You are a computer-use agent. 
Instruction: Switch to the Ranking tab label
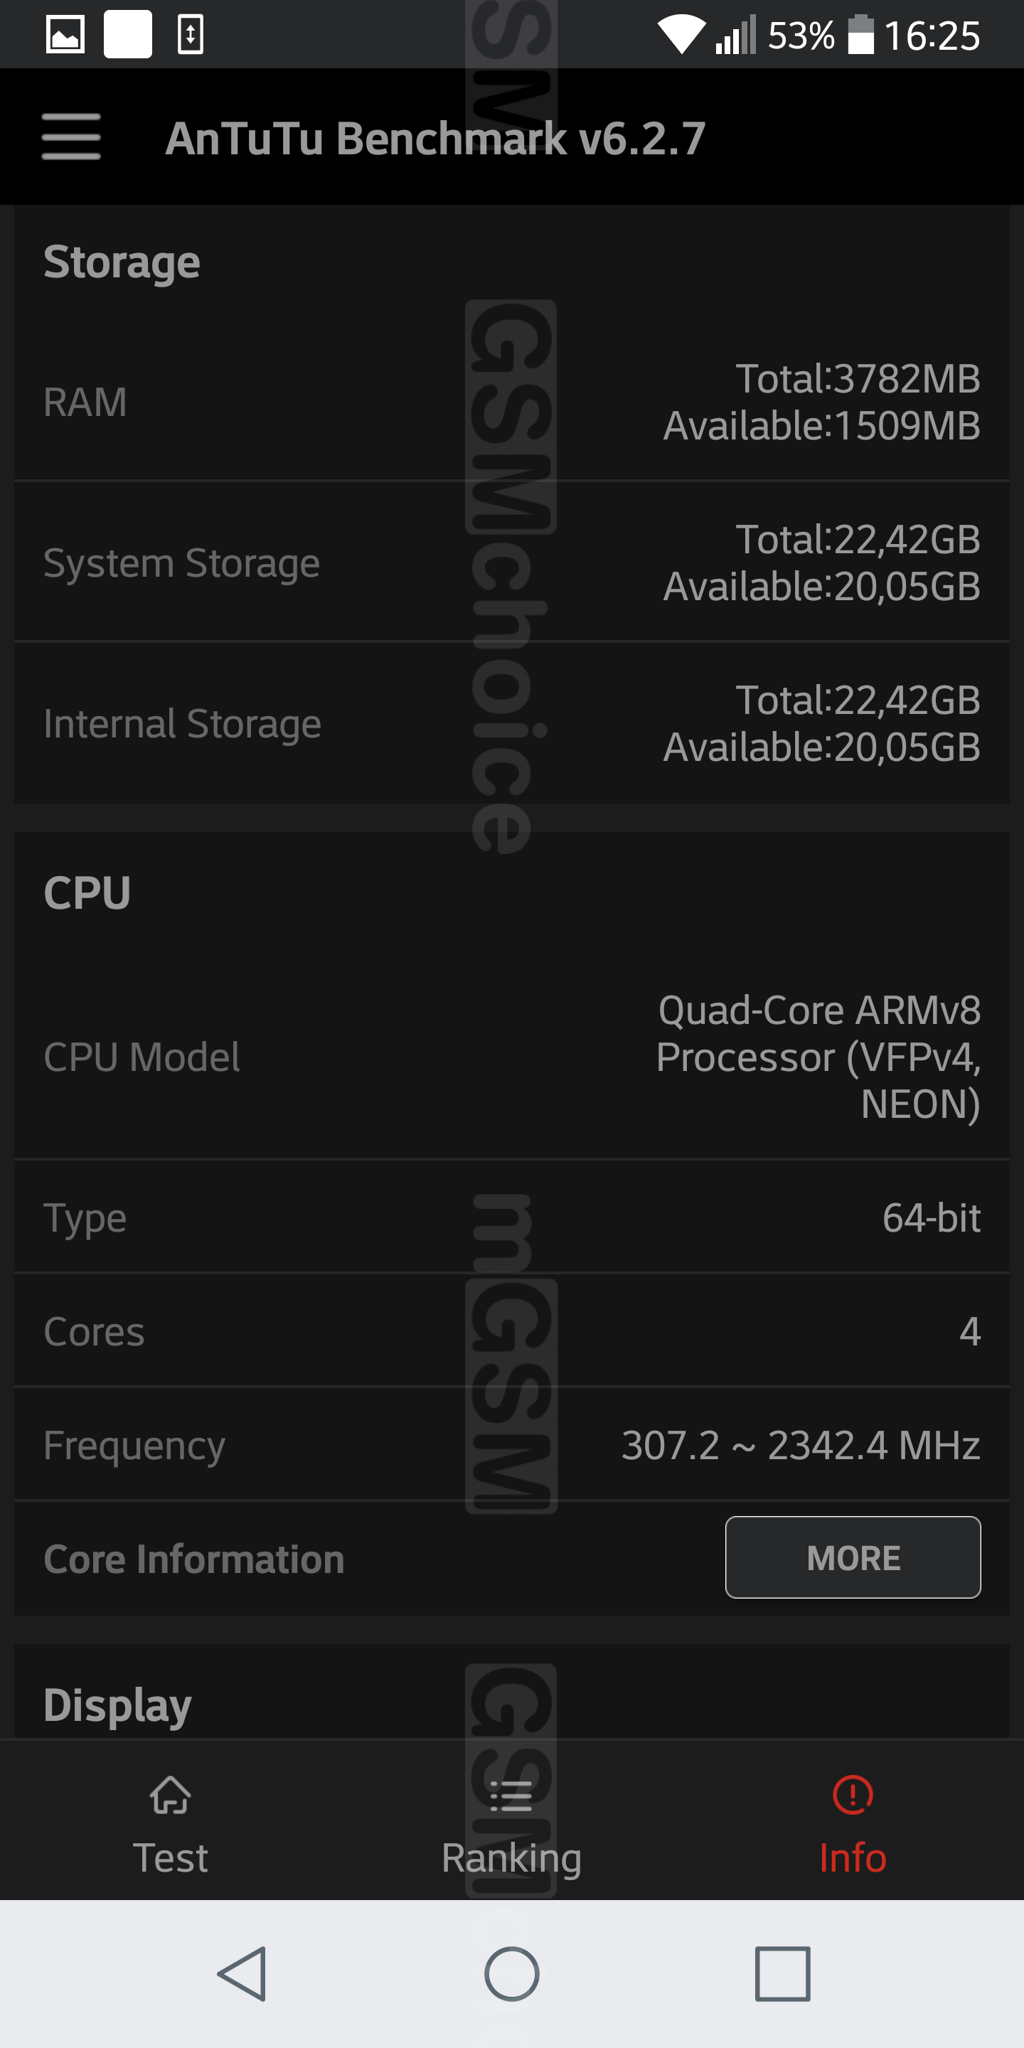click(511, 1858)
